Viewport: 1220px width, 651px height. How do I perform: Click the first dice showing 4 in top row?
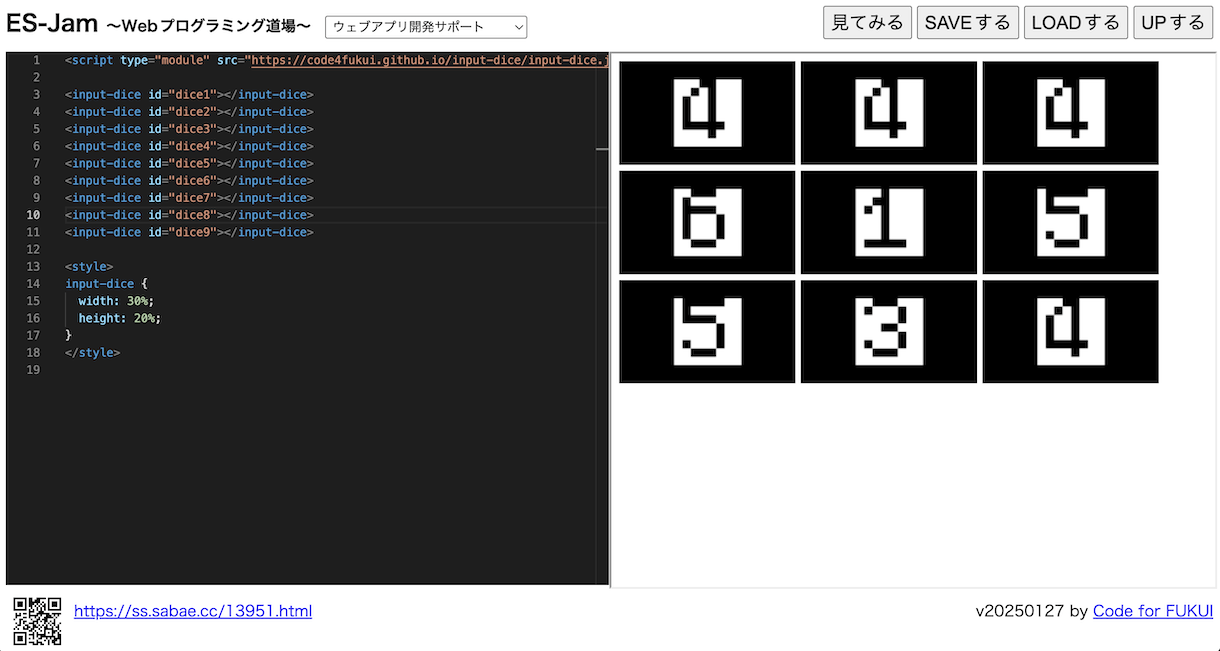[x=707, y=113]
